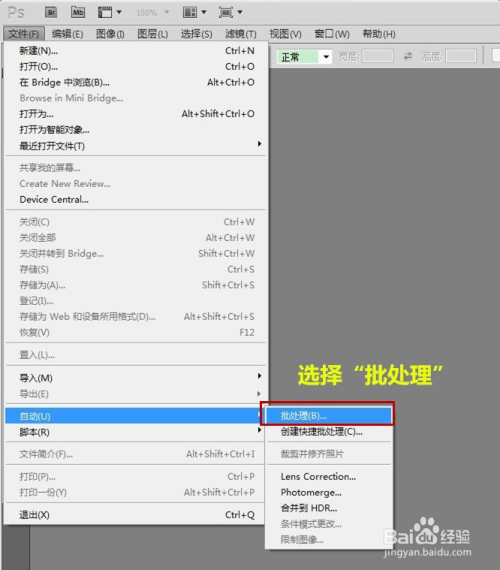Choose 批处理(B)... in the submenu
Viewport: 500px width, 570px height.
coord(329,416)
